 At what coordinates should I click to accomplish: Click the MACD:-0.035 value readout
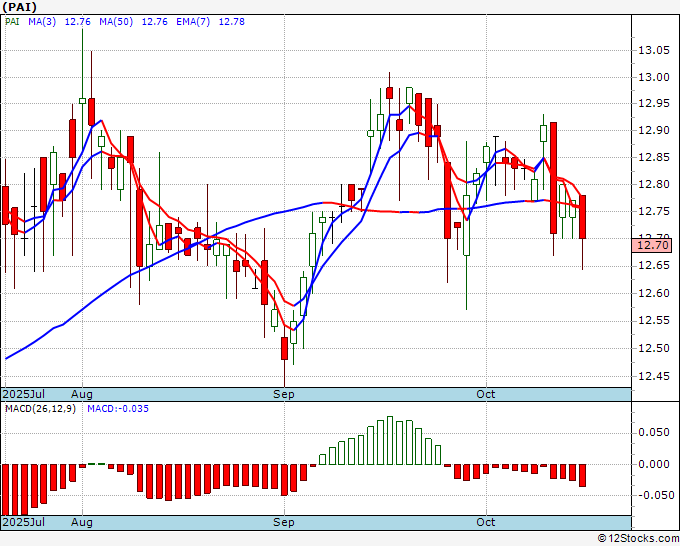click(x=118, y=409)
